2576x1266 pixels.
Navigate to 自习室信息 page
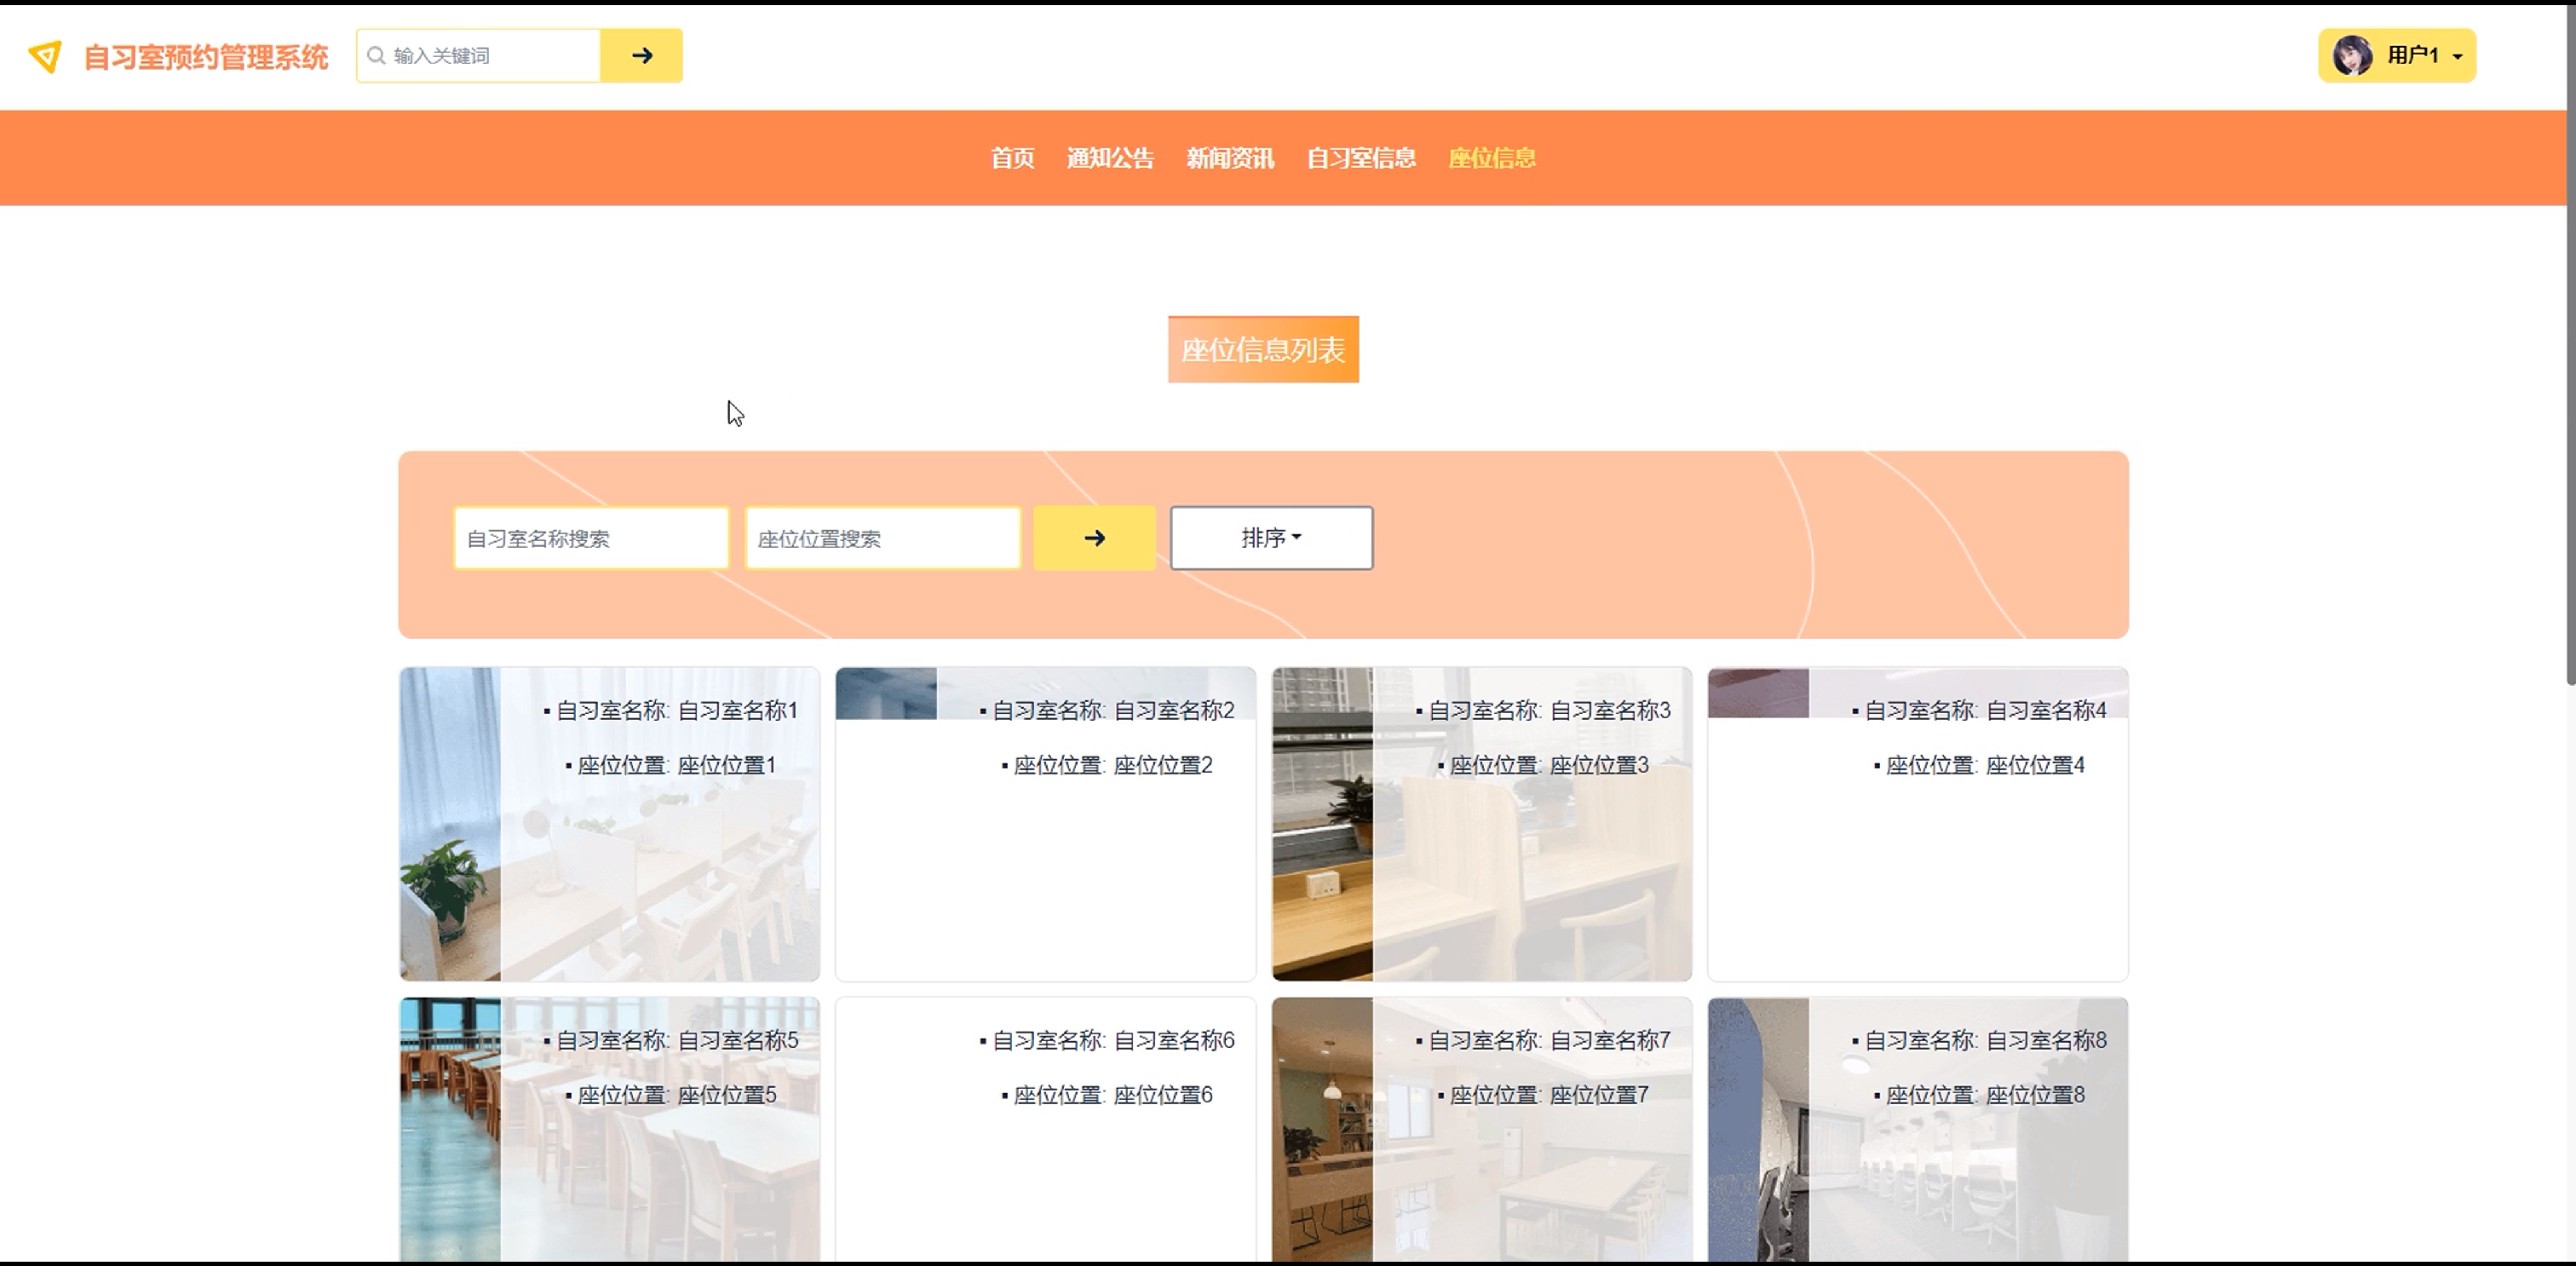tap(1361, 158)
